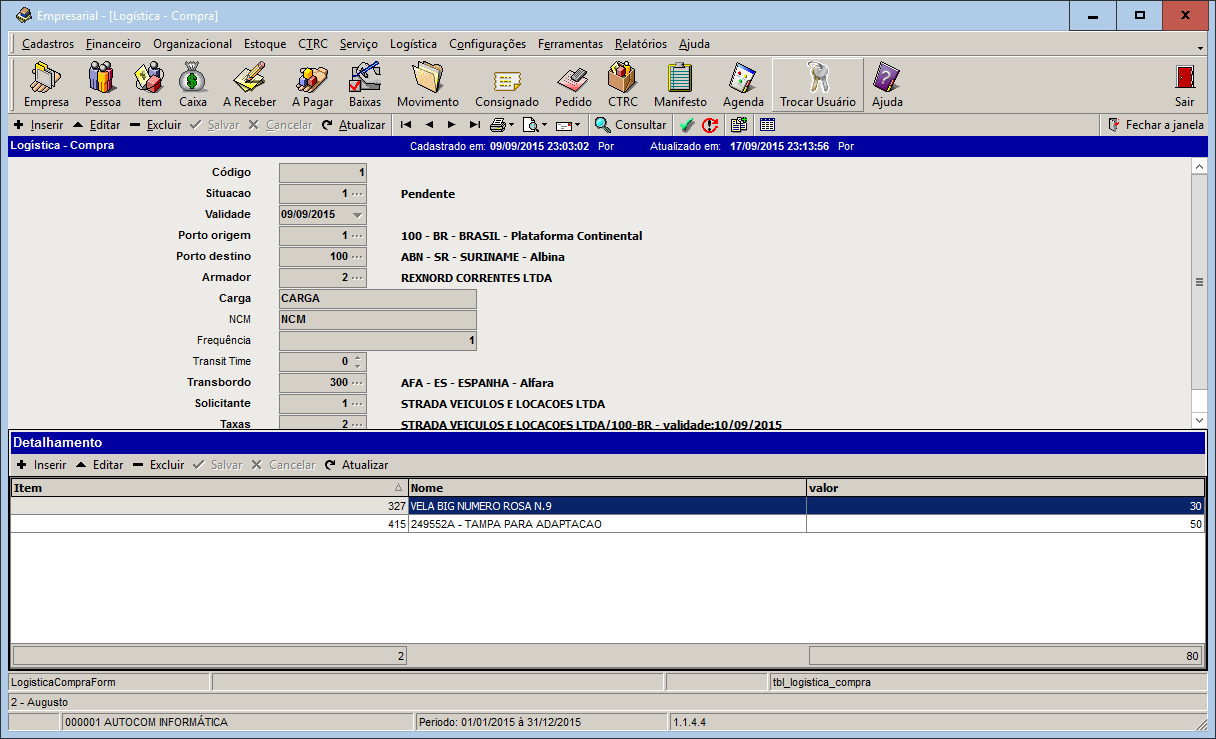Increase the Transit Time spinner value
The image size is (1216, 739).
[x=359, y=357]
